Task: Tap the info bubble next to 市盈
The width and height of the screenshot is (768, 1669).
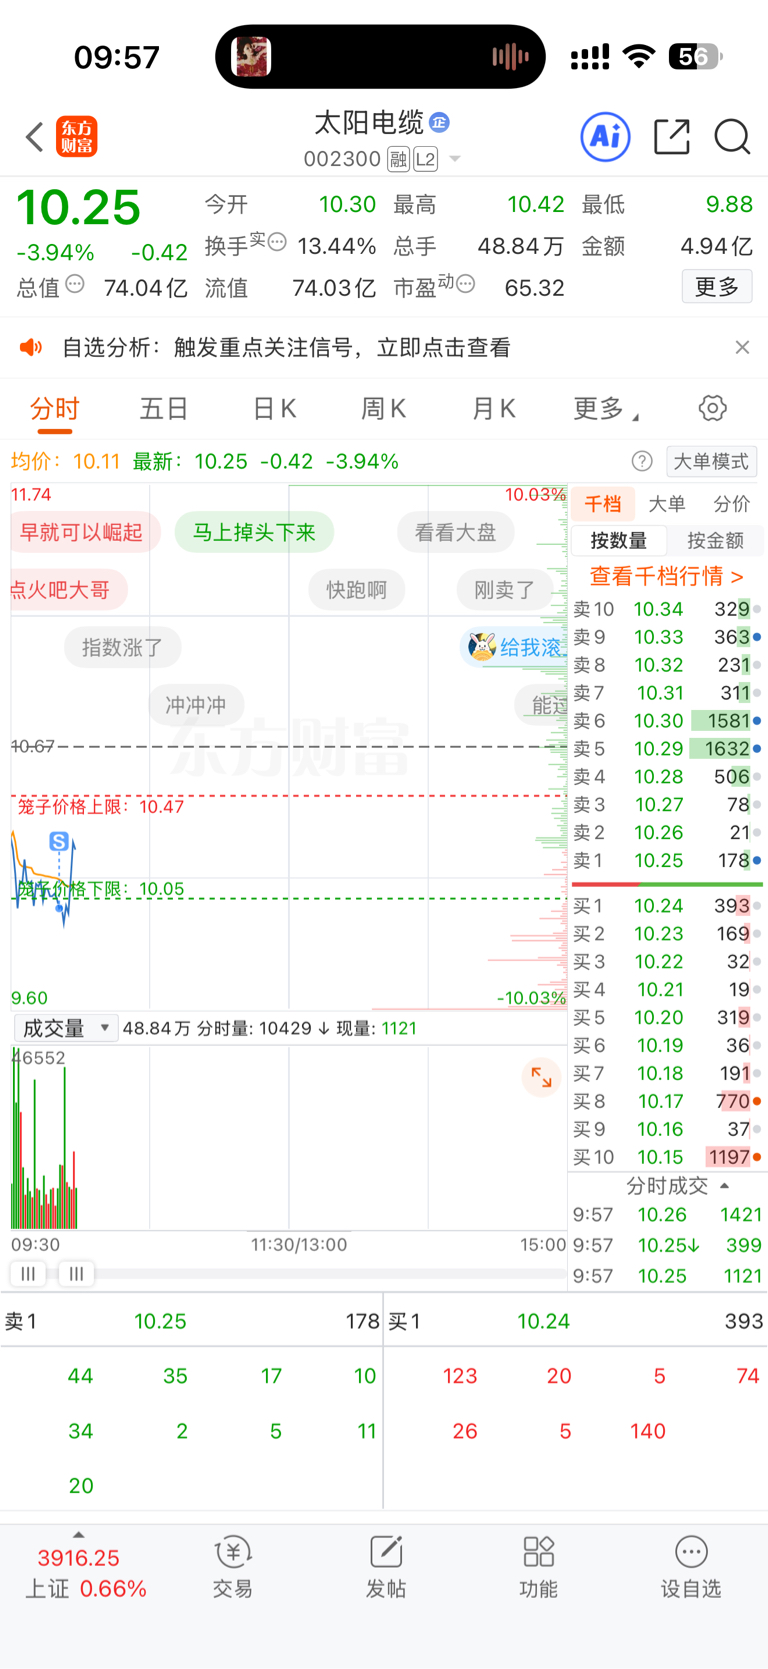Action: (466, 284)
